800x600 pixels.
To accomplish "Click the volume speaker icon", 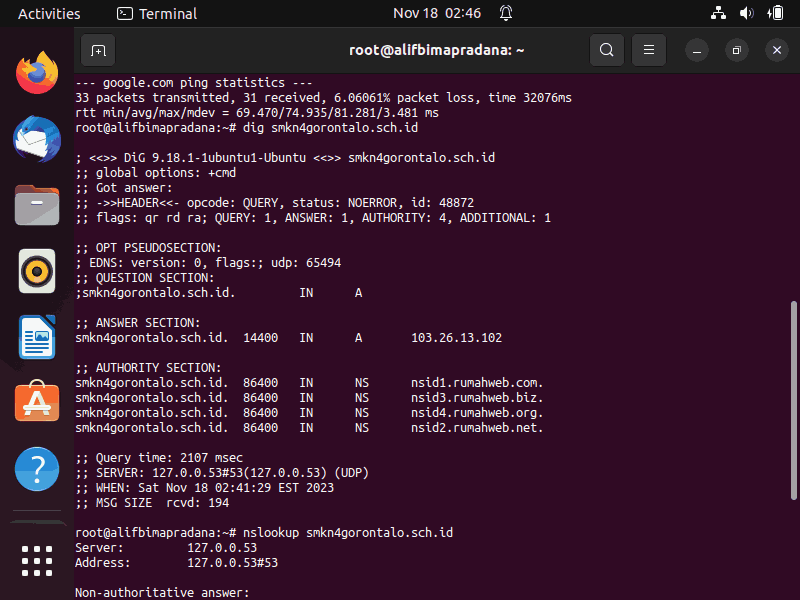I will click(x=746, y=13).
